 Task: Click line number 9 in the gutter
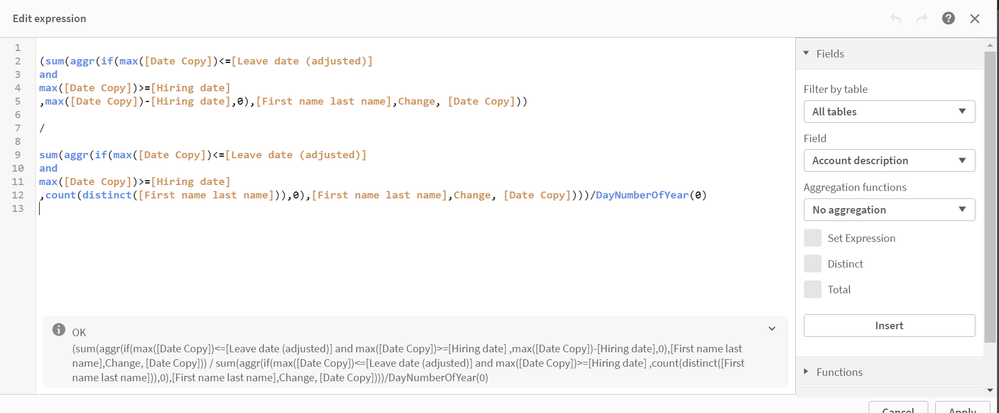pos(18,155)
